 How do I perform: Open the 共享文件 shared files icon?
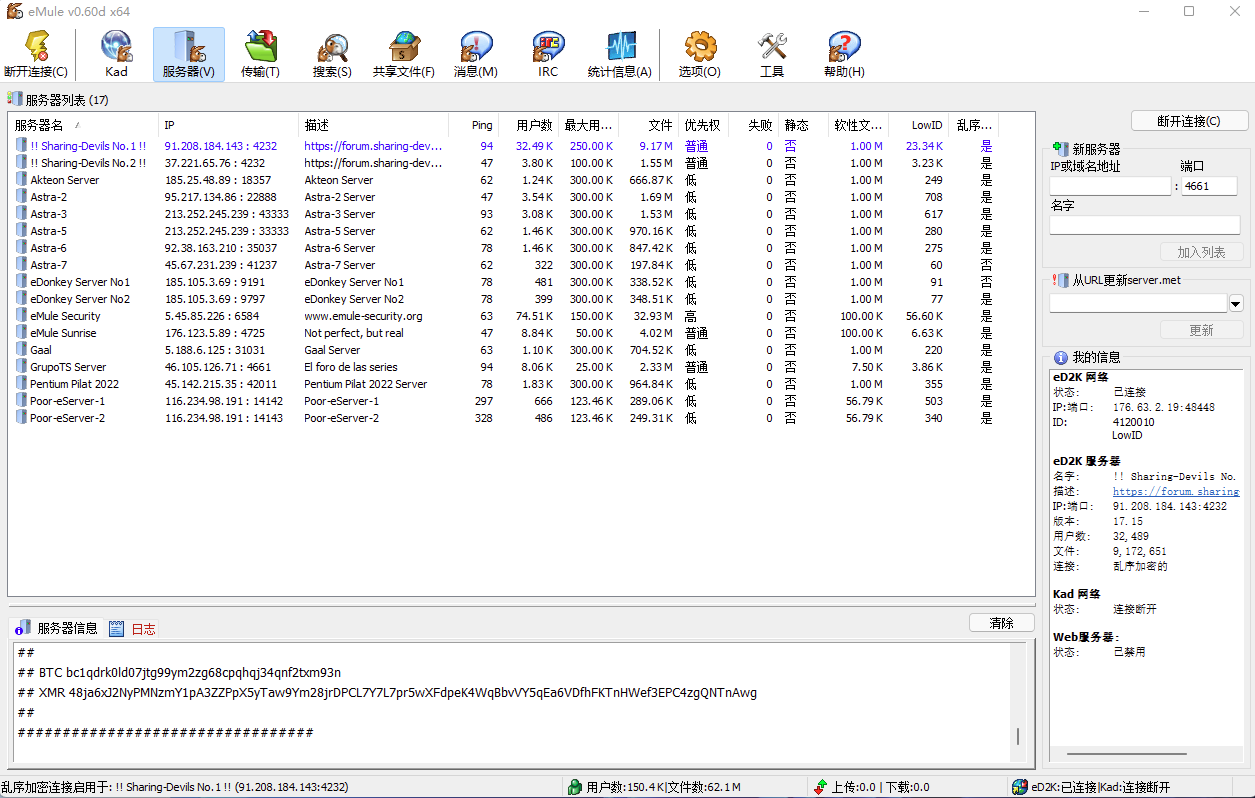(404, 54)
